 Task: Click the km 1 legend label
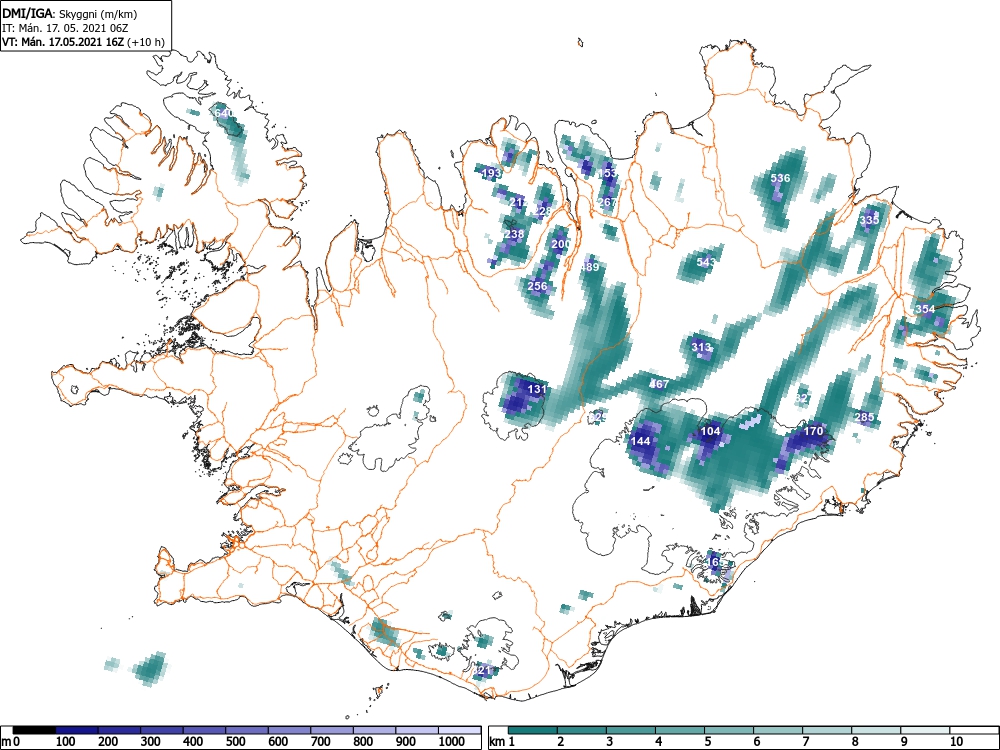pyautogui.click(x=502, y=741)
